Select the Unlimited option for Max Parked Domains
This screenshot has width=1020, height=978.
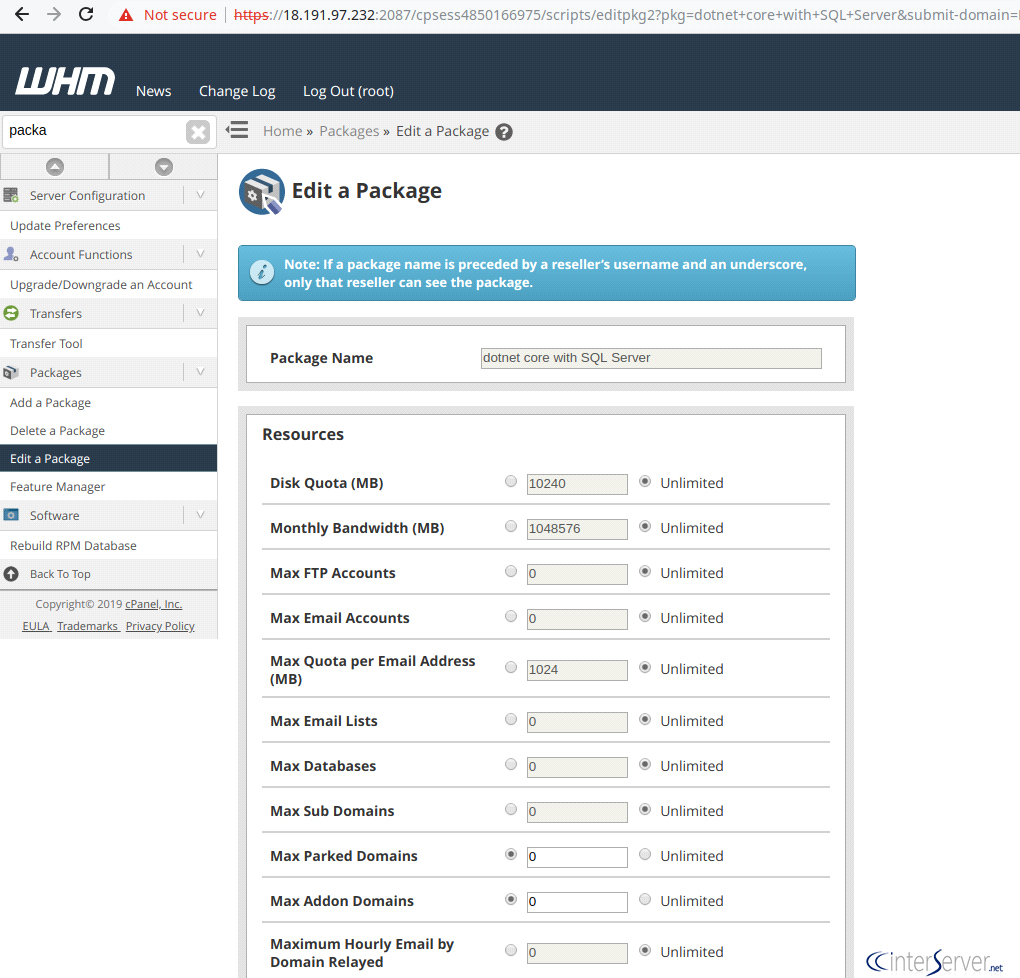(x=645, y=855)
